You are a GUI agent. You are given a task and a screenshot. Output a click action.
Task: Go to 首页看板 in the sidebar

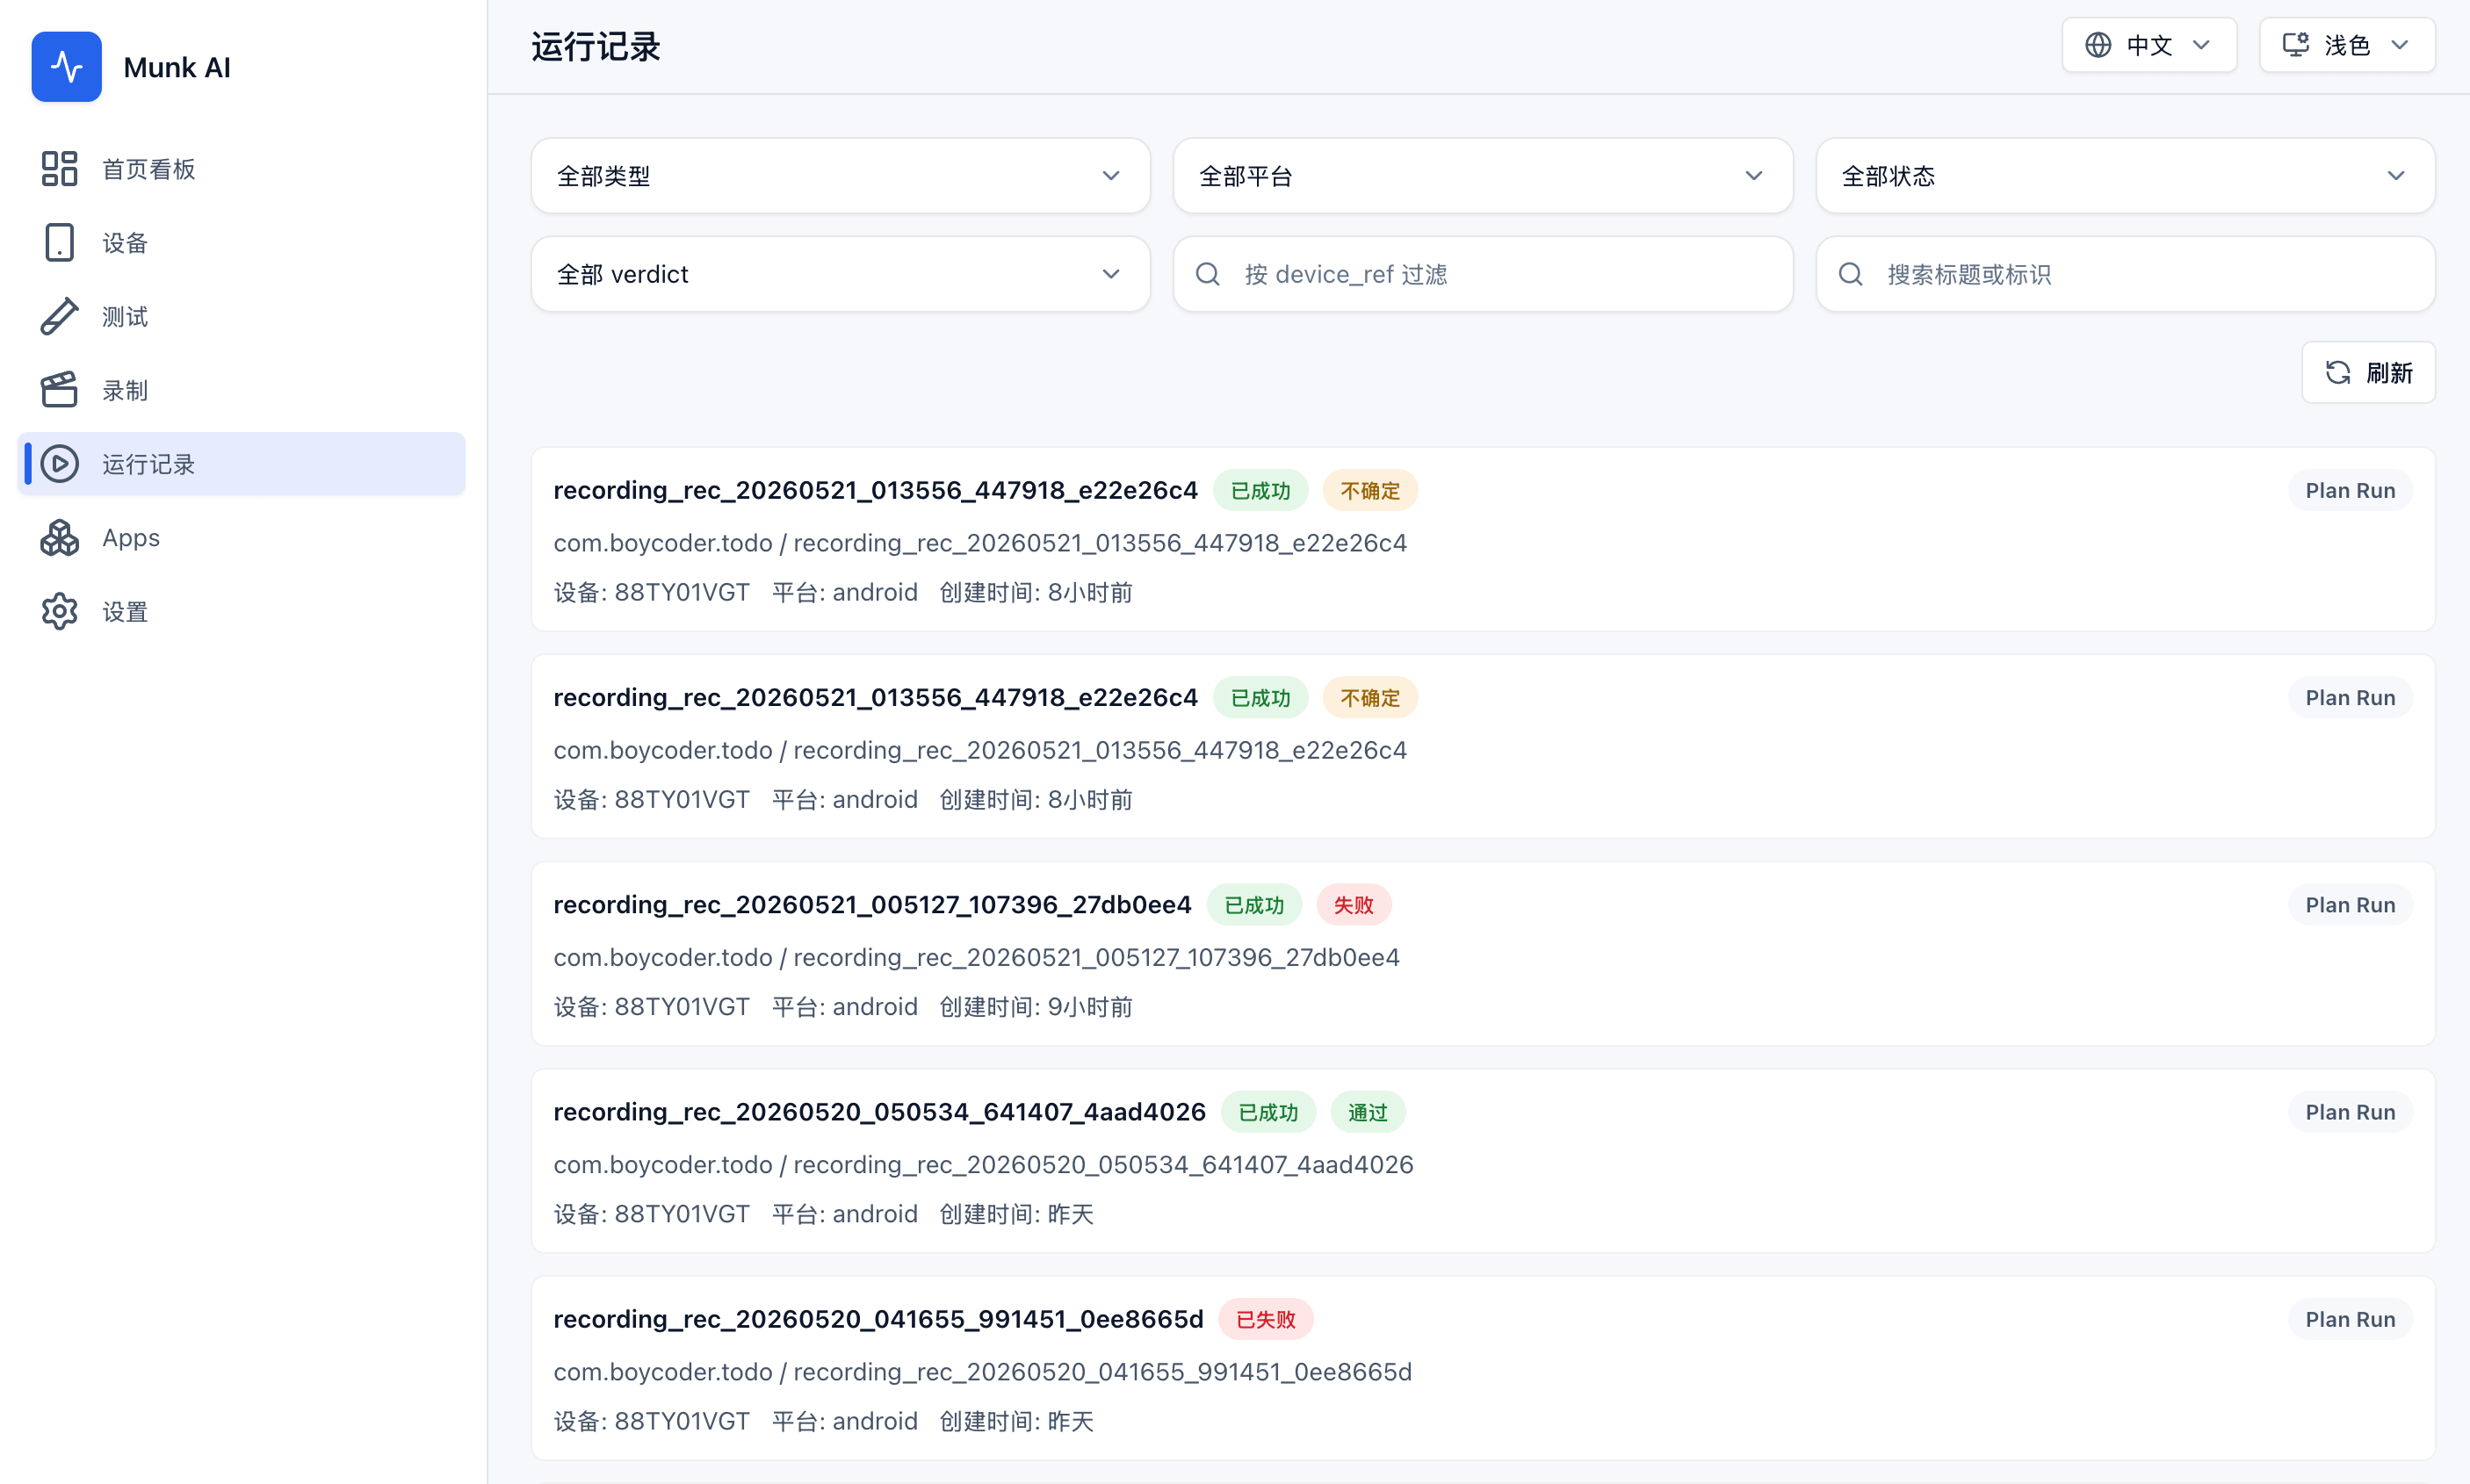[242, 169]
